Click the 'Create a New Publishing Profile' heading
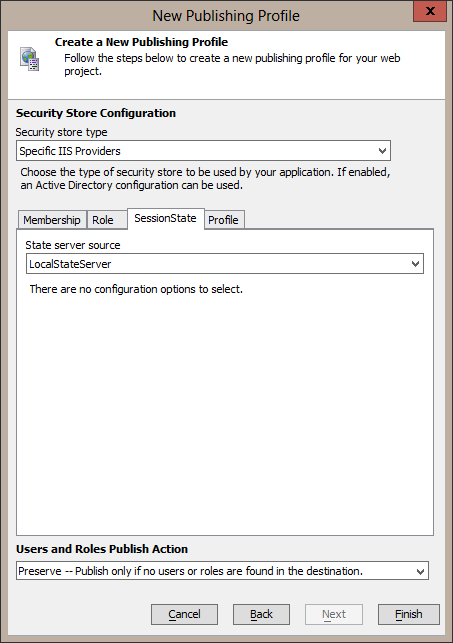 coord(141,42)
